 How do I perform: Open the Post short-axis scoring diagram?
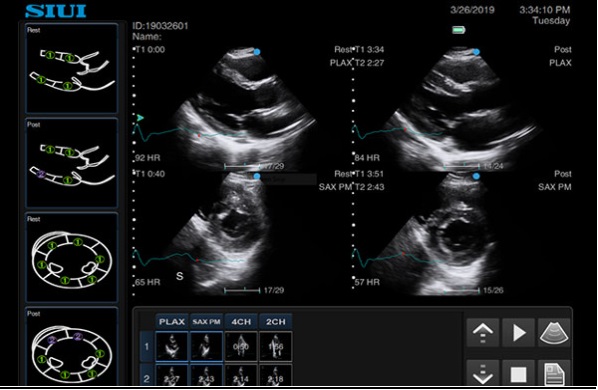(71, 346)
